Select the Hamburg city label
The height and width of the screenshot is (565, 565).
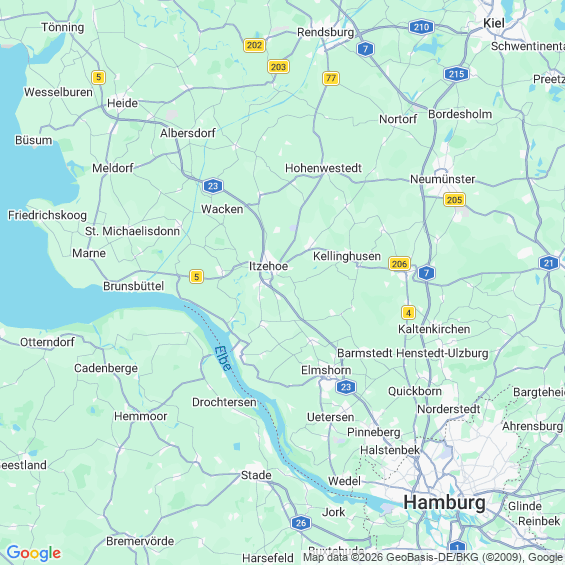pos(444,502)
